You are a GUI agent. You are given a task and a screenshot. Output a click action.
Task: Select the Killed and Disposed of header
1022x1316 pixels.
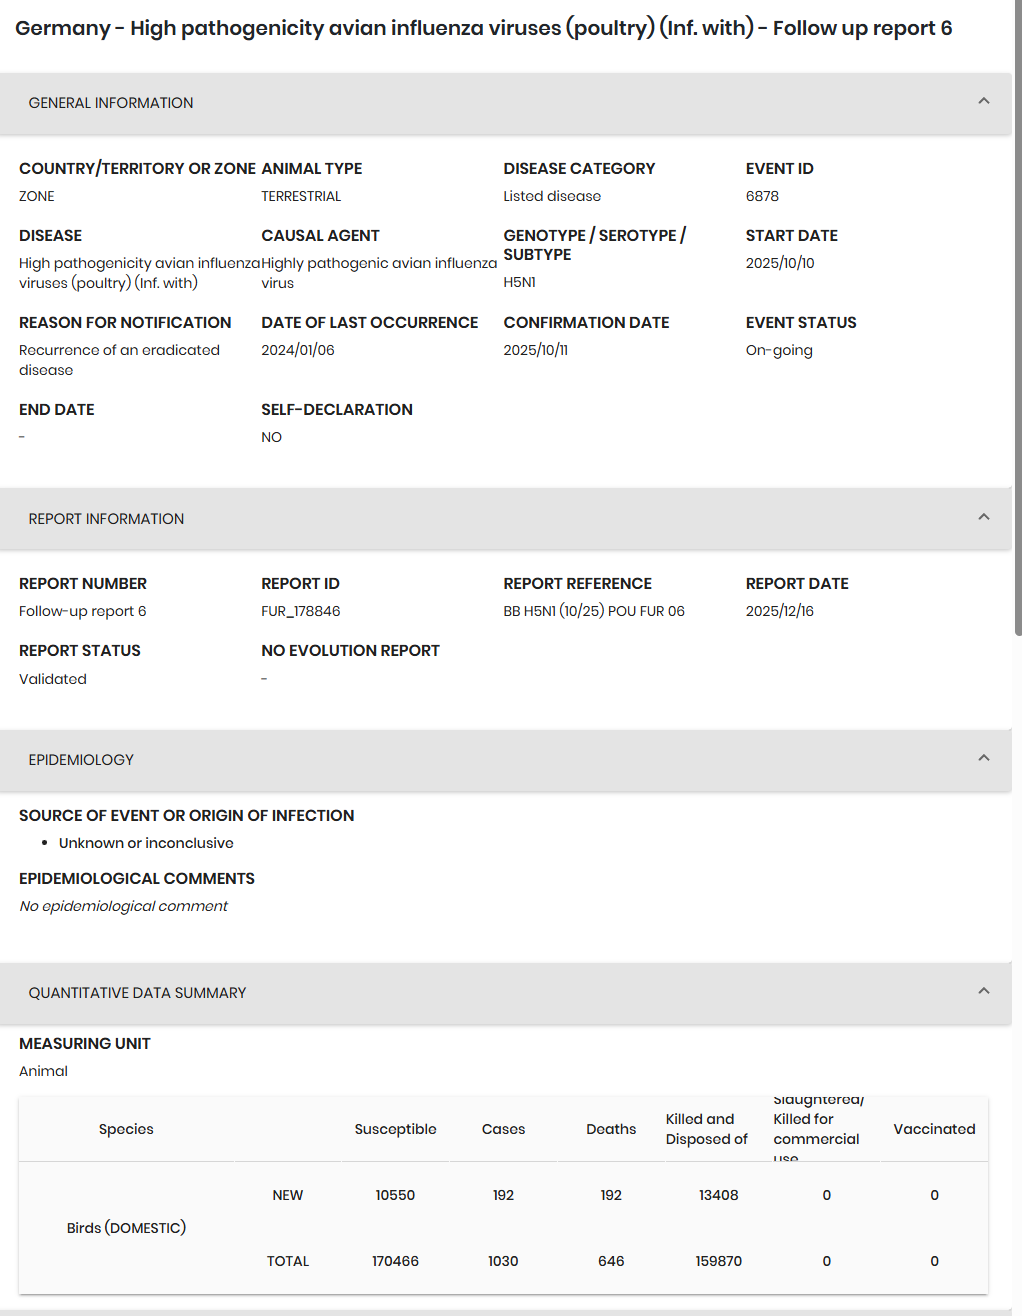707,1129
